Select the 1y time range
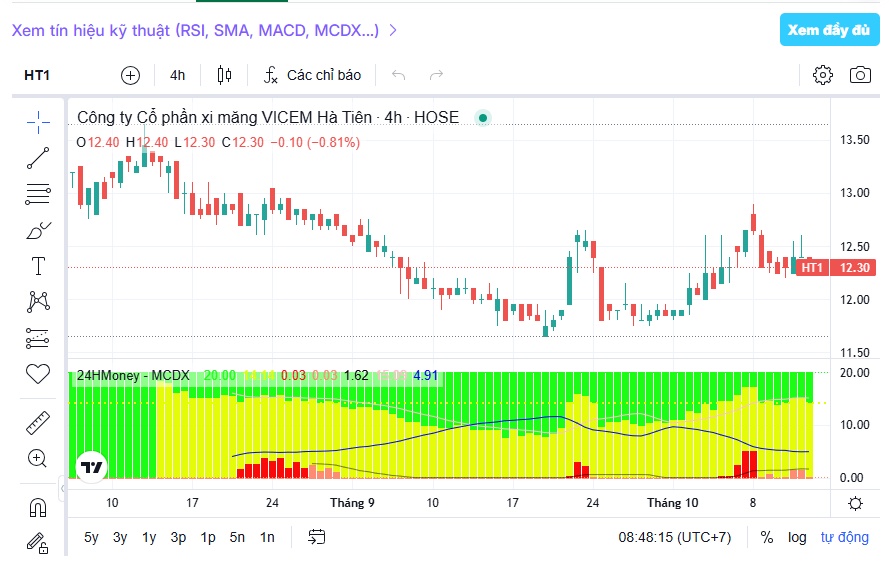 (x=149, y=537)
